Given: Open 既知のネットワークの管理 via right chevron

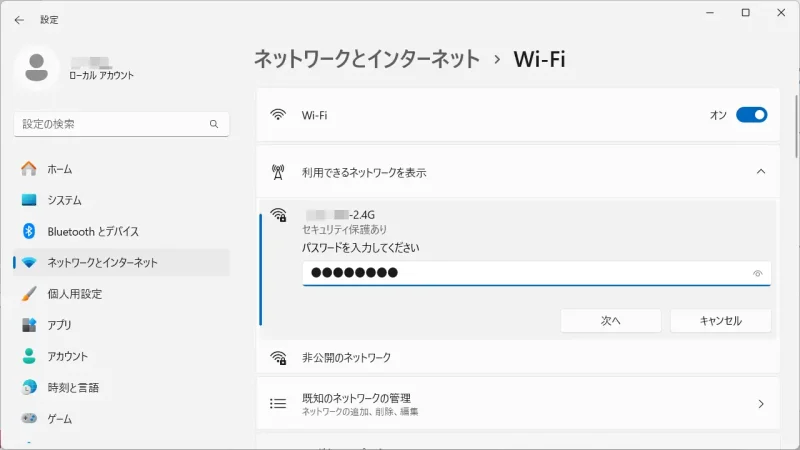Looking at the screenshot, I should point(761,404).
